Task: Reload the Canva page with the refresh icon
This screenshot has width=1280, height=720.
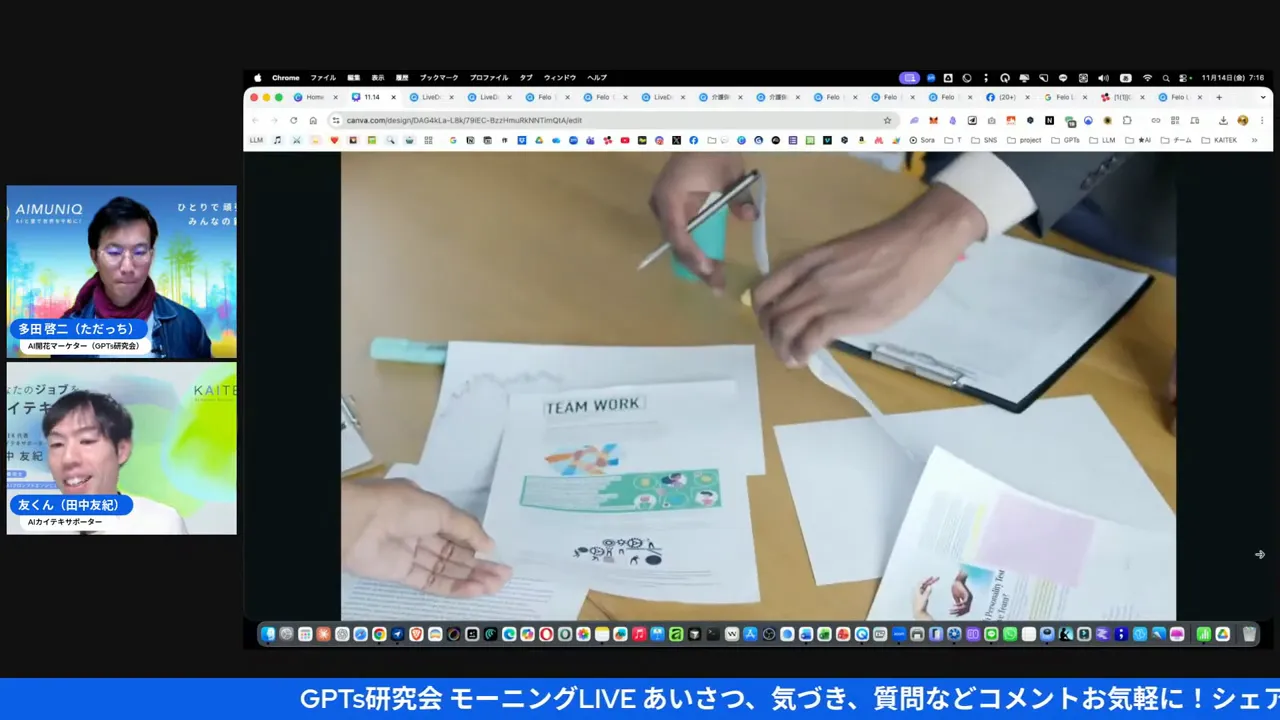Action: (292, 120)
